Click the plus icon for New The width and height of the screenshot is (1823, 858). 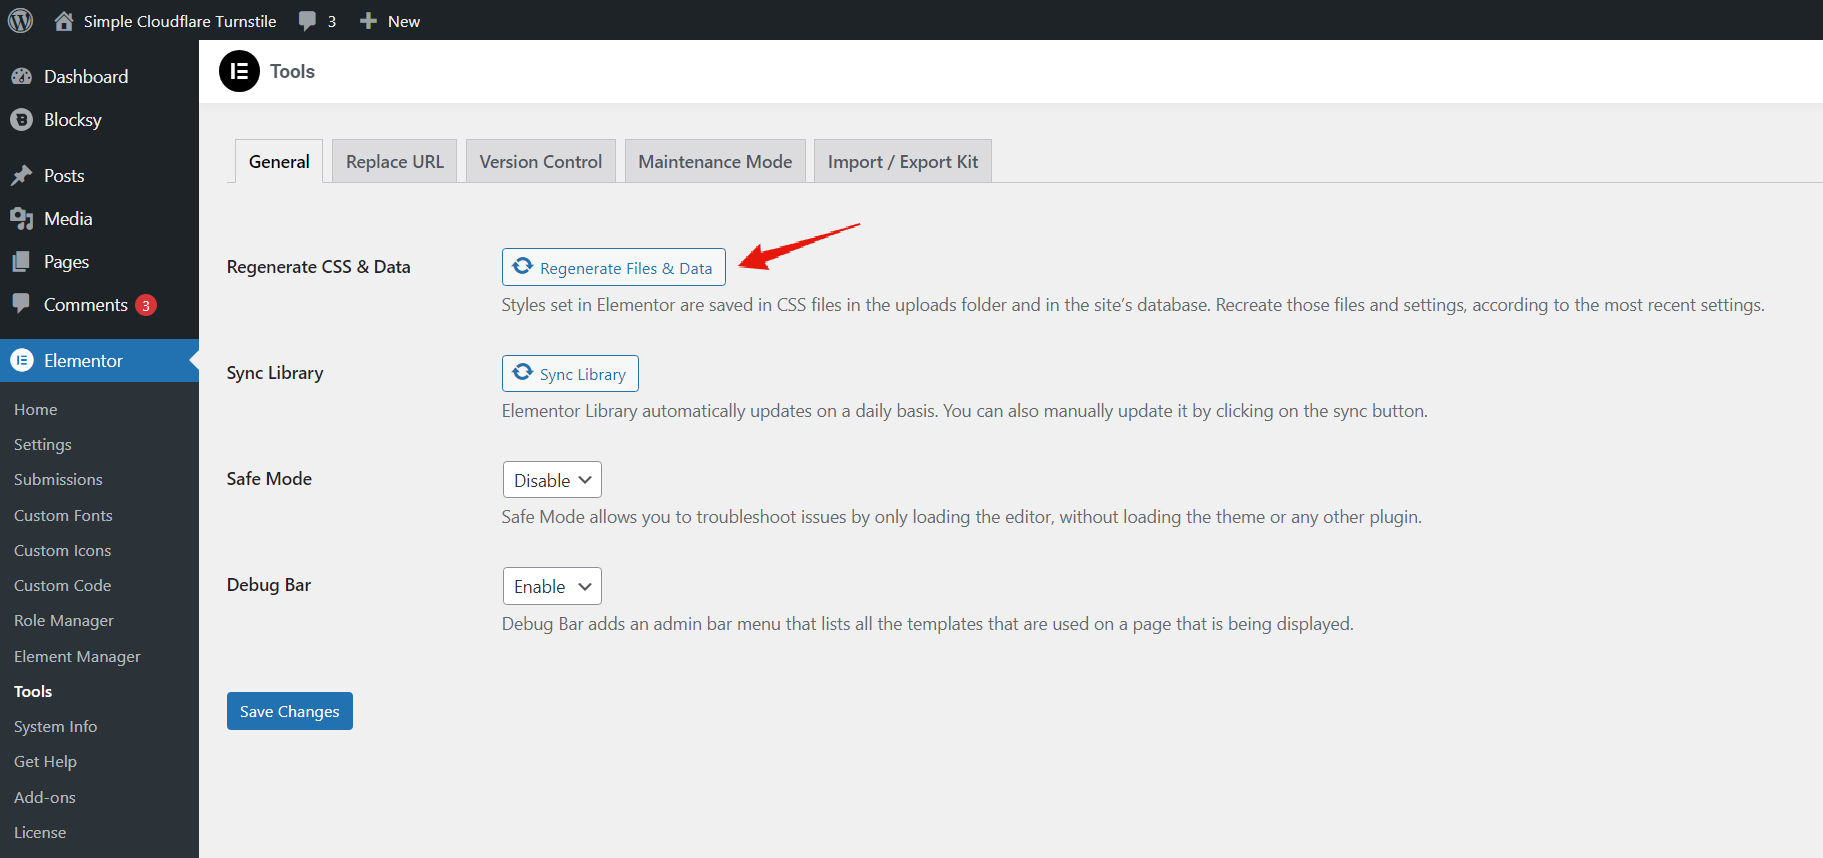click(x=368, y=21)
